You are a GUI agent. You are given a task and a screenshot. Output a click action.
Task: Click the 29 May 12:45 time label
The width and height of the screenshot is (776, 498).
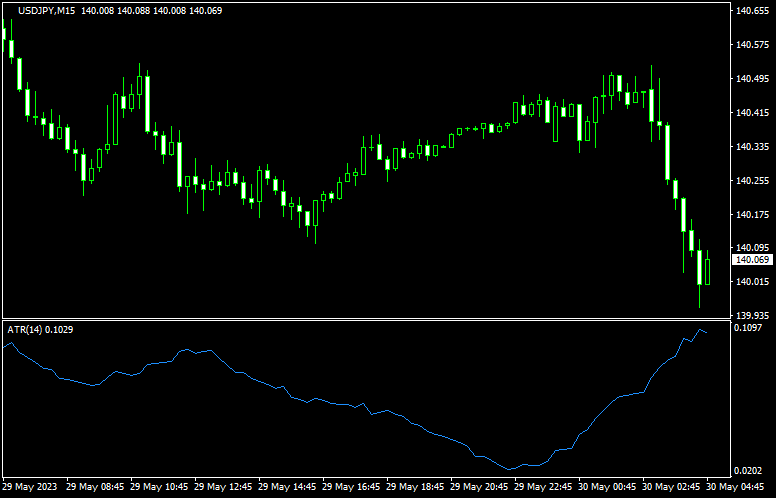223,487
